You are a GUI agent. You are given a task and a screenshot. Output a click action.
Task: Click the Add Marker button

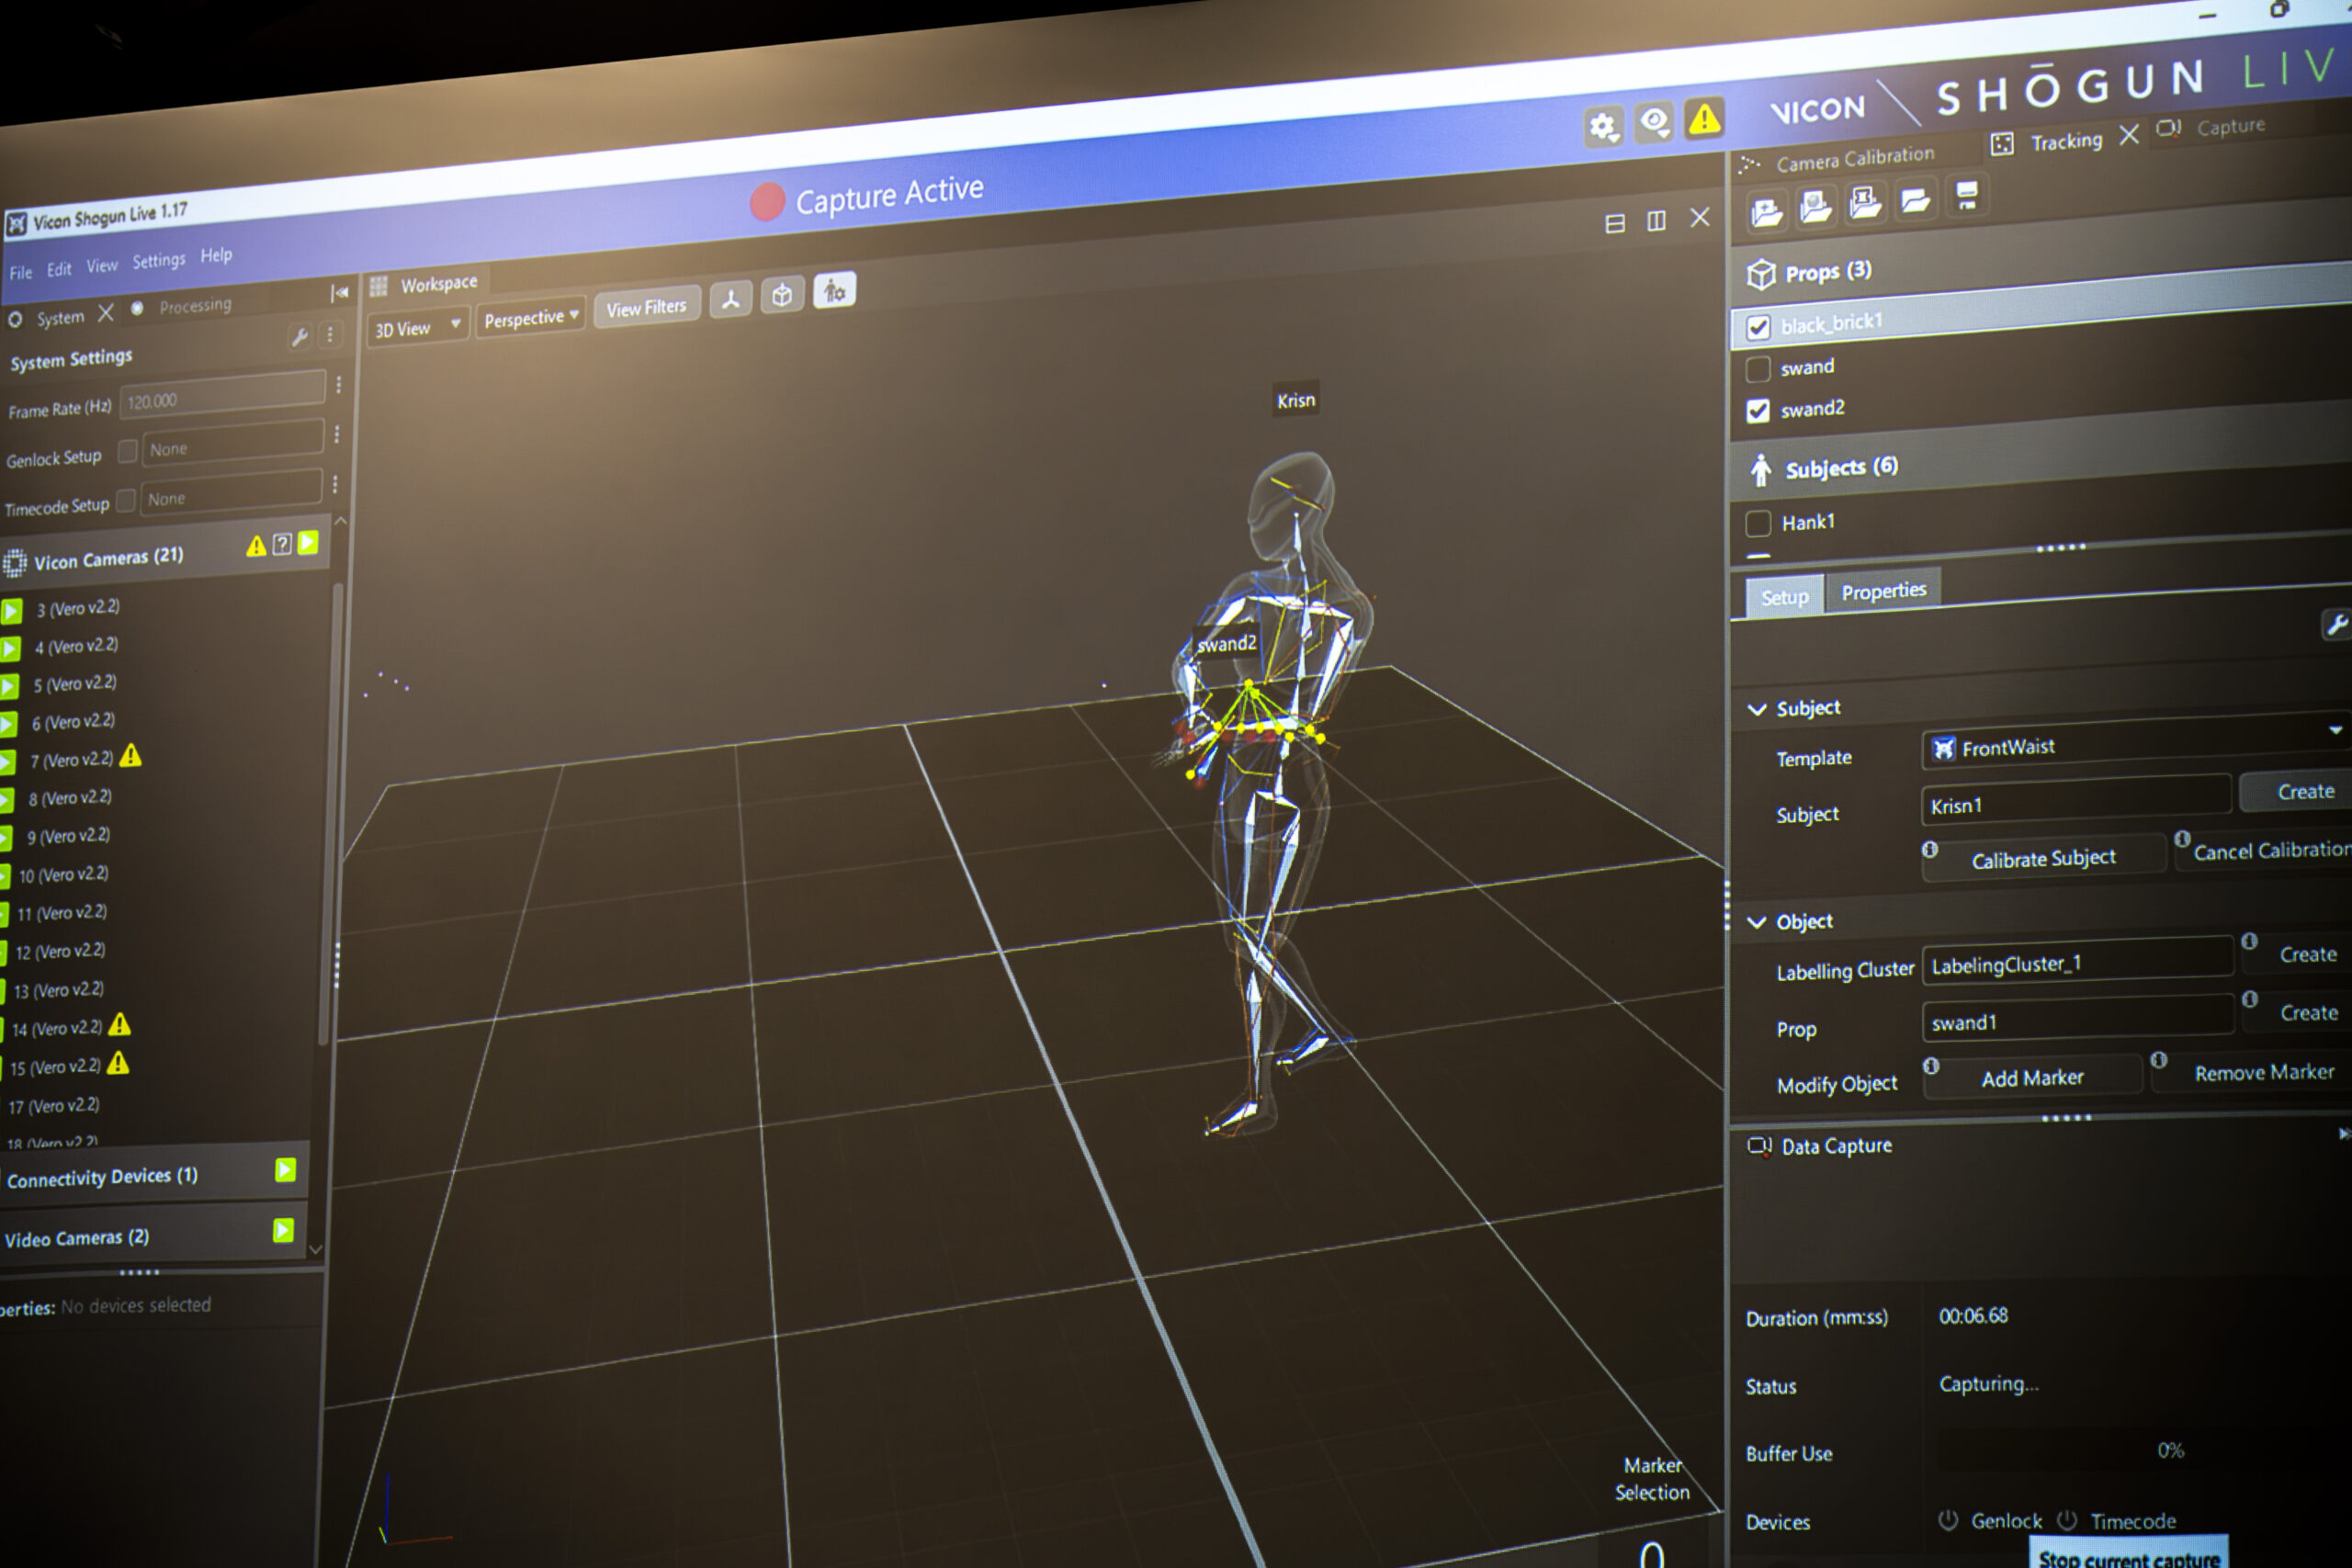2032,1078
